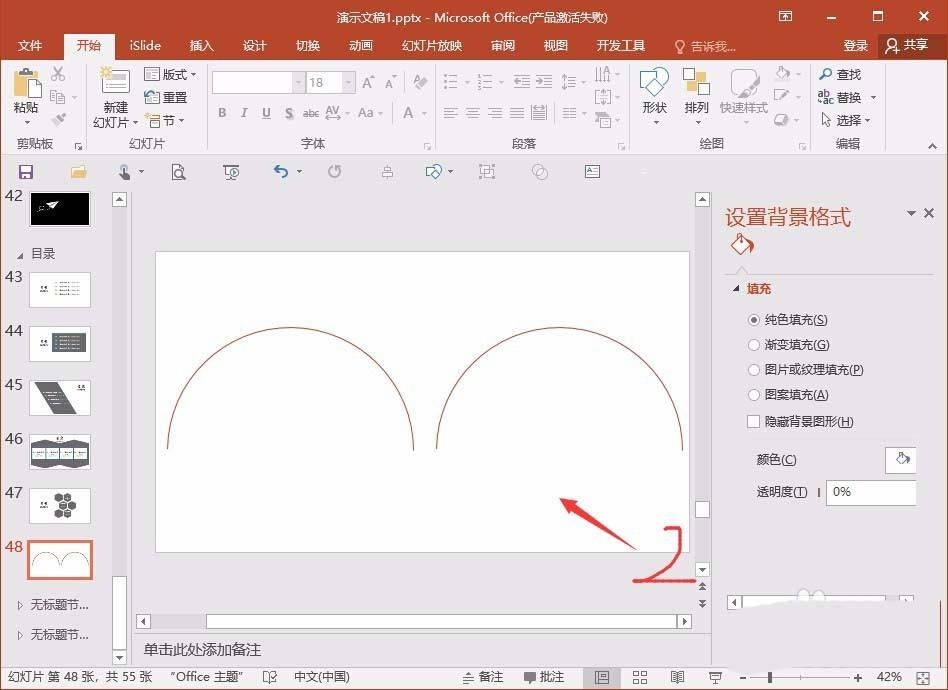Enable the 隐藏背景图形 checkbox
The height and width of the screenshot is (690, 948).
pos(754,421)
